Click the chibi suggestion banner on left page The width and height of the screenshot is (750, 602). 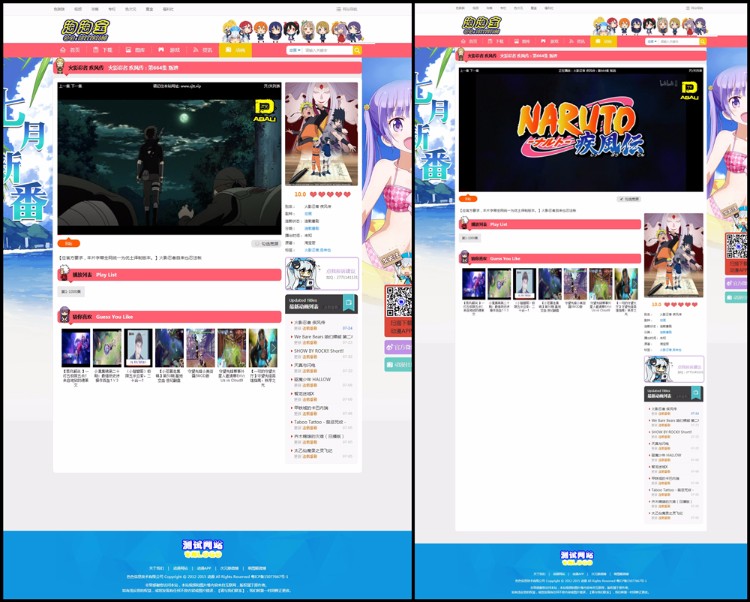click(x=321, y=274)
